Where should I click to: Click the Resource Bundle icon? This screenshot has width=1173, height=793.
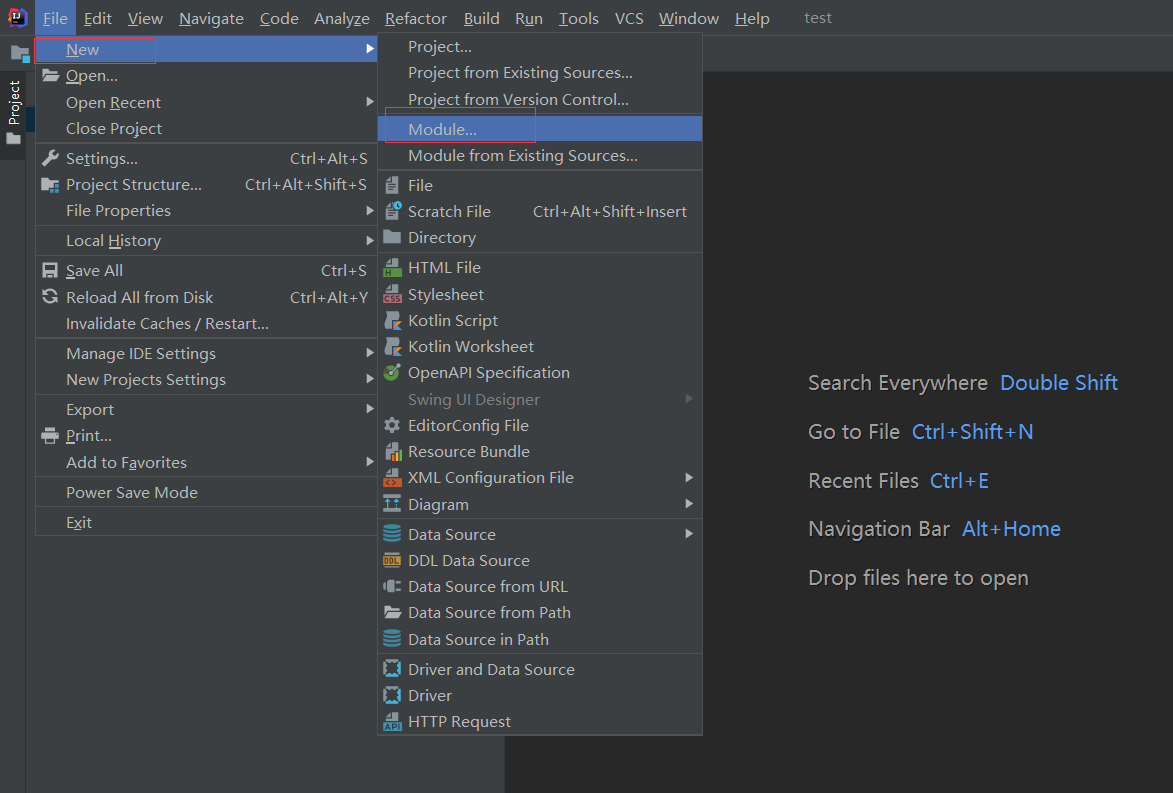pyautogui.click(x=392, y=452)
